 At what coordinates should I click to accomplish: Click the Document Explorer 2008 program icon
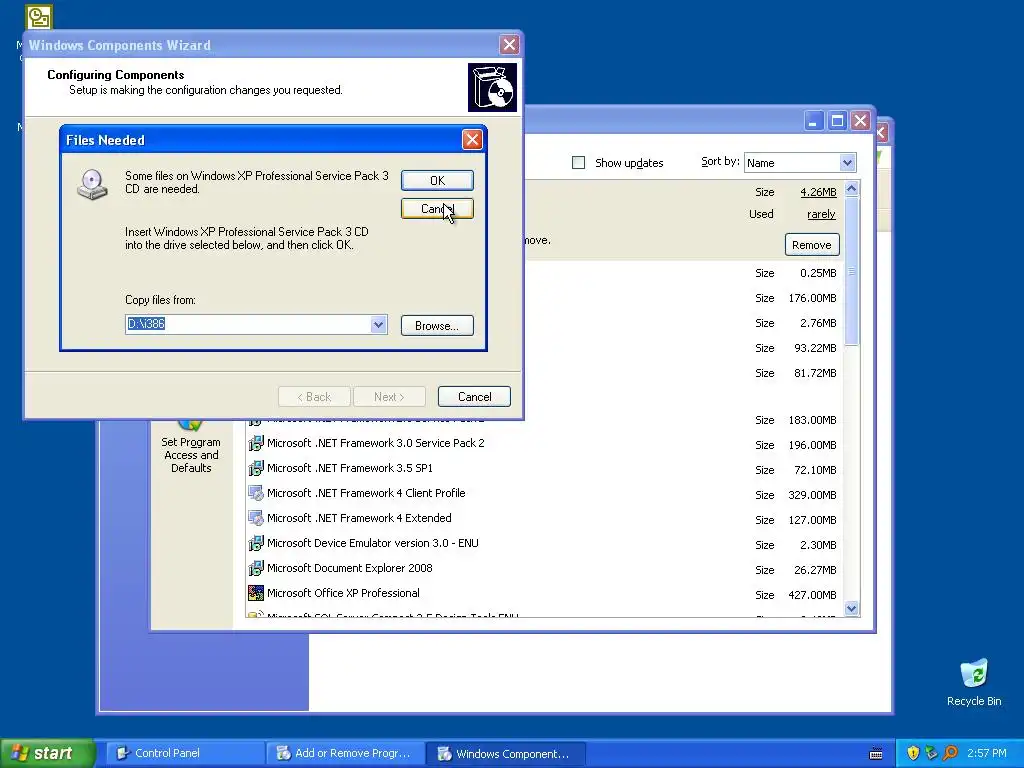pos(256,568)
